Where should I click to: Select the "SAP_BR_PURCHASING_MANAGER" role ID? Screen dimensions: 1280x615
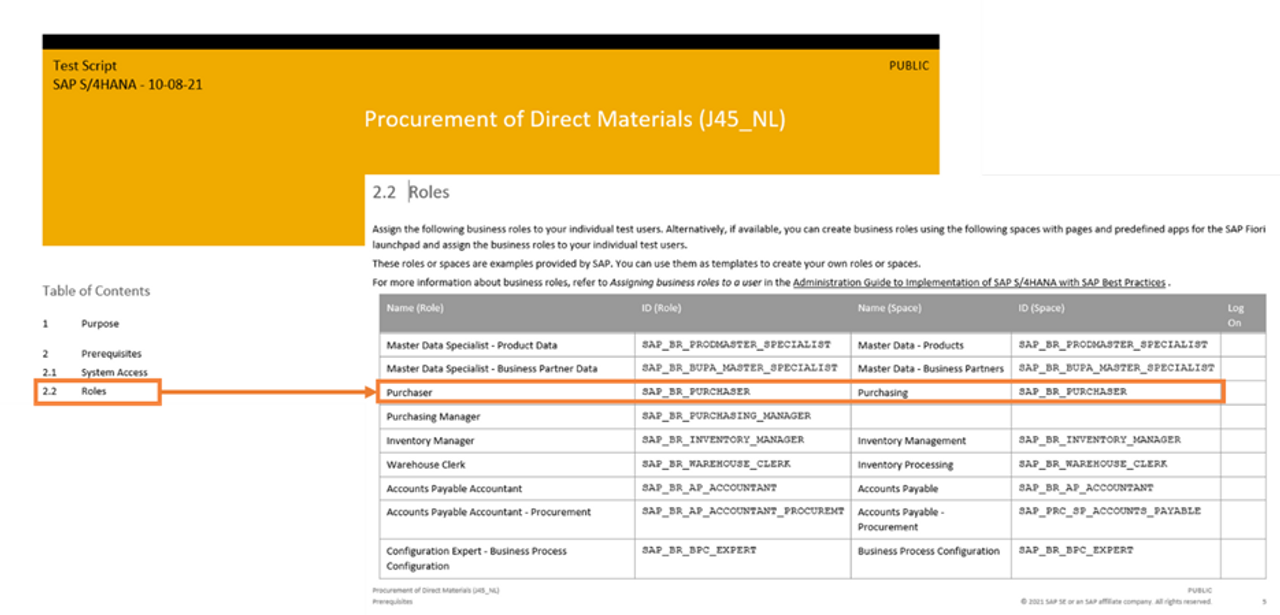pos(726,416)
